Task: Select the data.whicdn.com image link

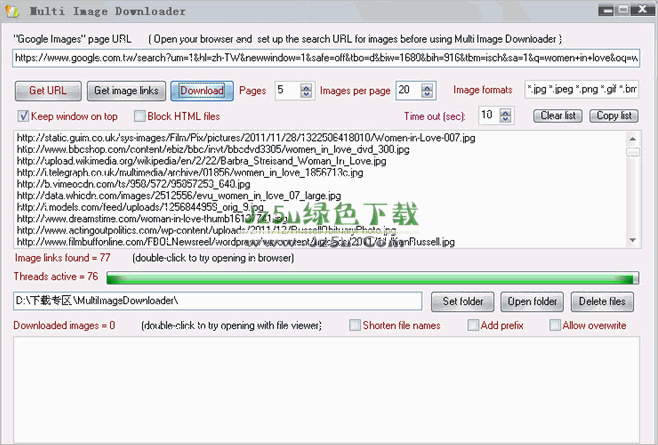Action: point(179,196)
